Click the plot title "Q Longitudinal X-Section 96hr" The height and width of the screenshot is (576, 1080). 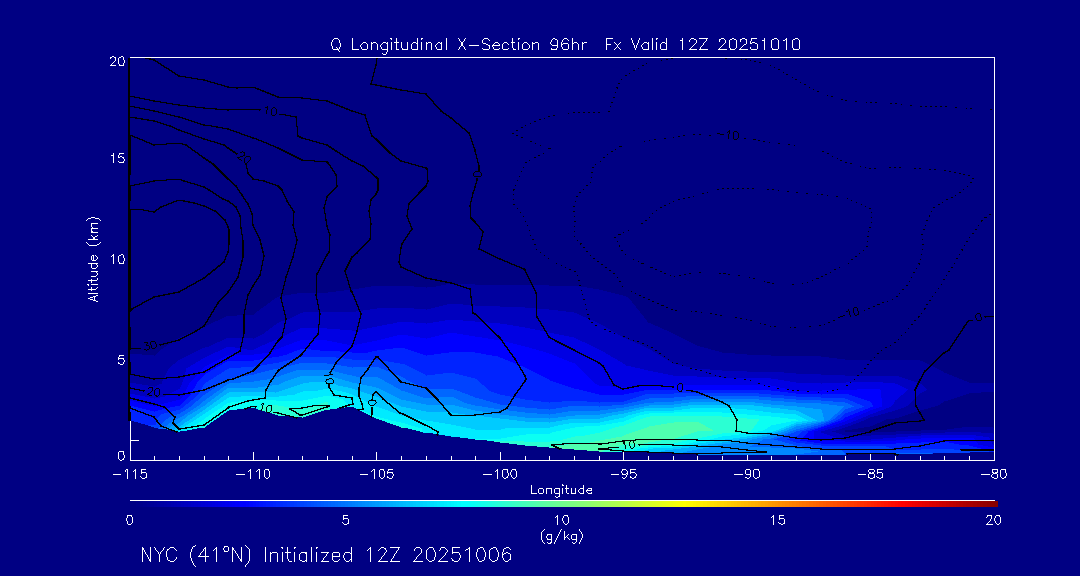tap(459, 45)
